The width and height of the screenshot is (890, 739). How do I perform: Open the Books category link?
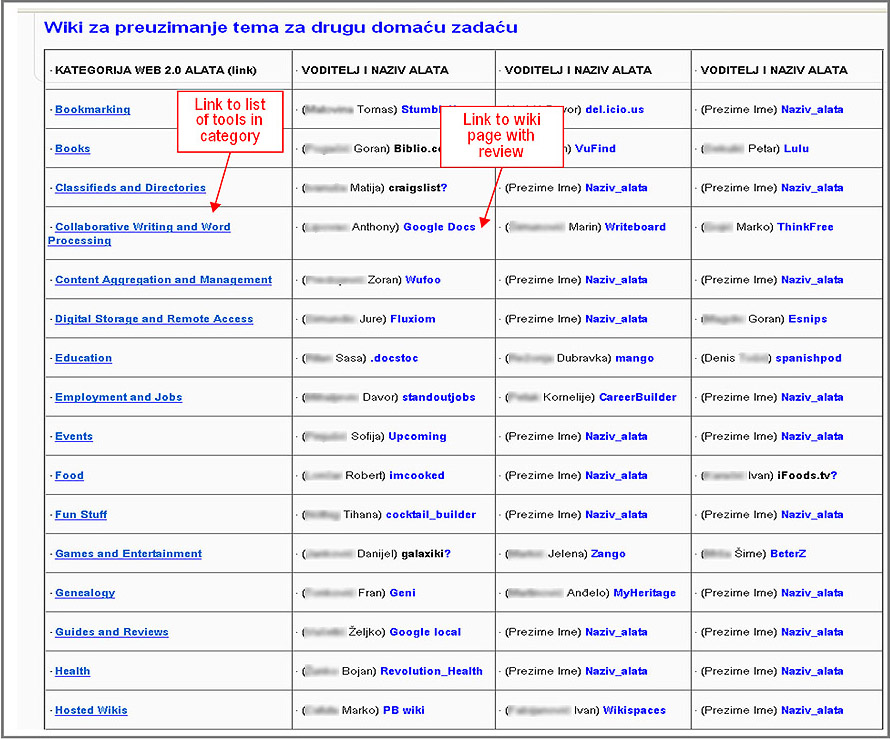point(73,149)
